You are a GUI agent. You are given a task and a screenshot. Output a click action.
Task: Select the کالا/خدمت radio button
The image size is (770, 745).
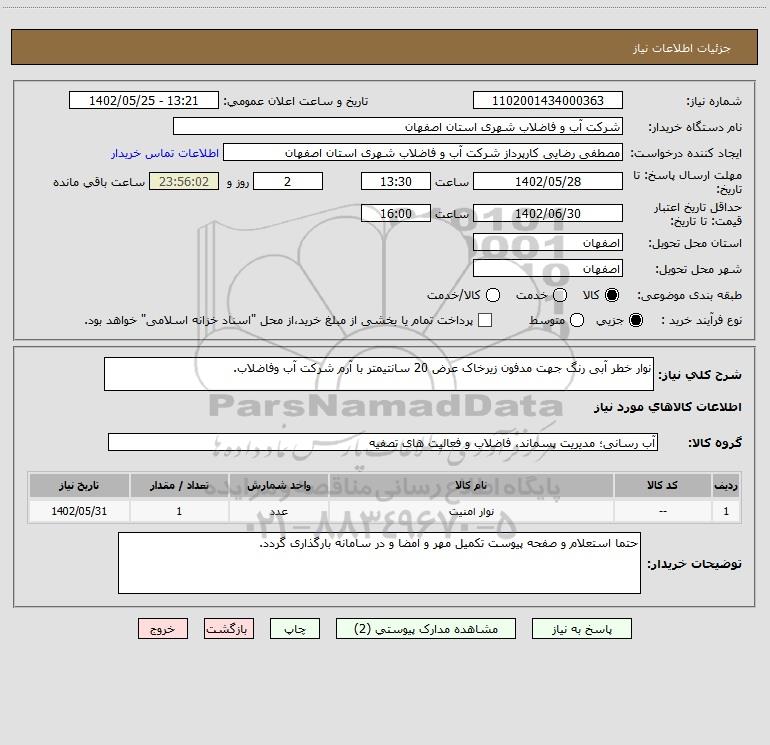(493, 295)
